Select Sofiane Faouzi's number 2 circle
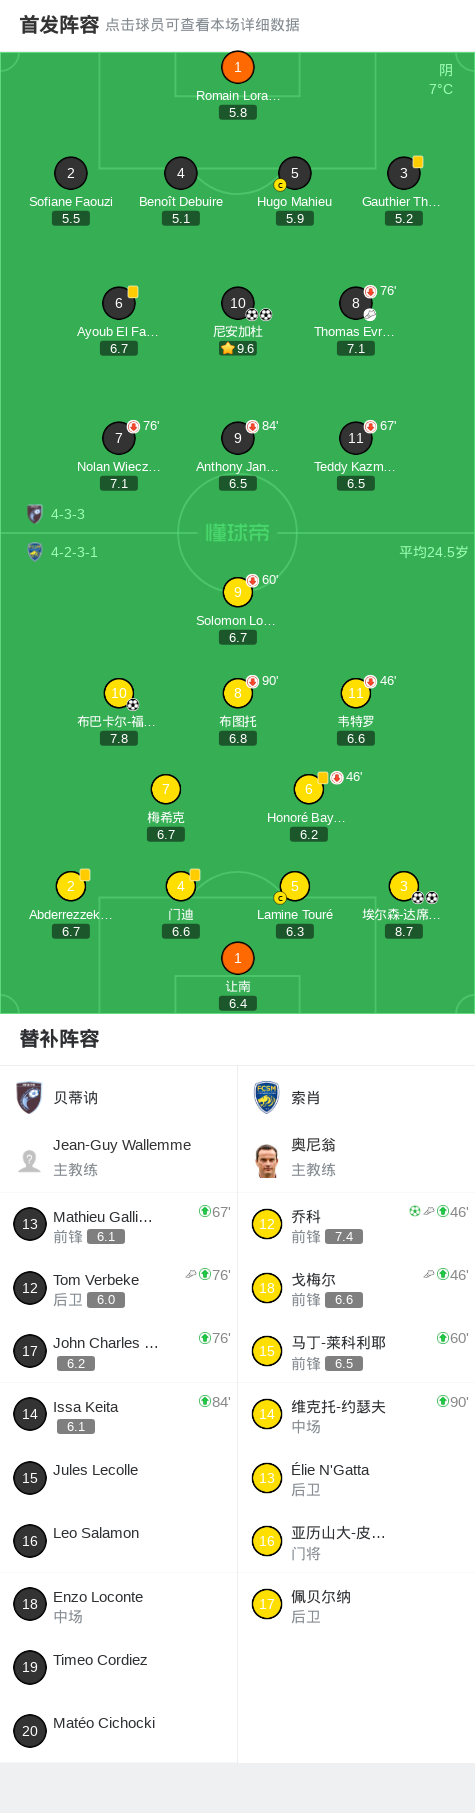This screenshot has width=475, height=1813. 71,172
